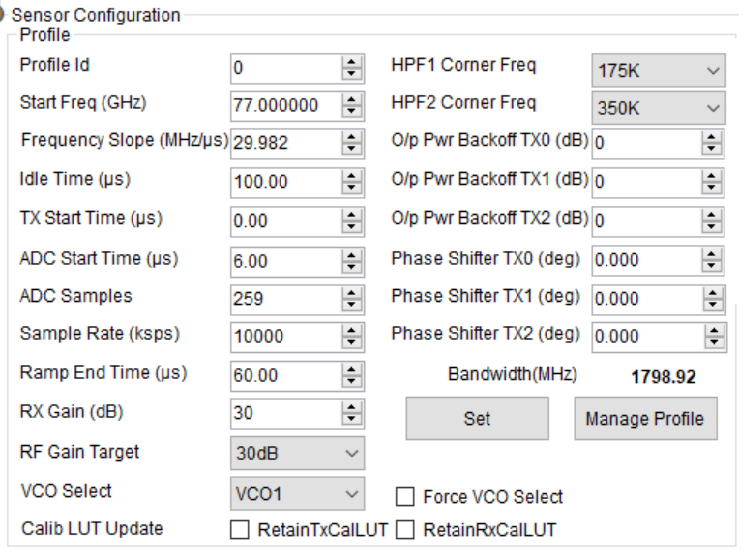The height and width of the screenshot is (557, 751).
Task: Click the Phase Shifter TX0 spinner arrows
Action: point(713,259)
